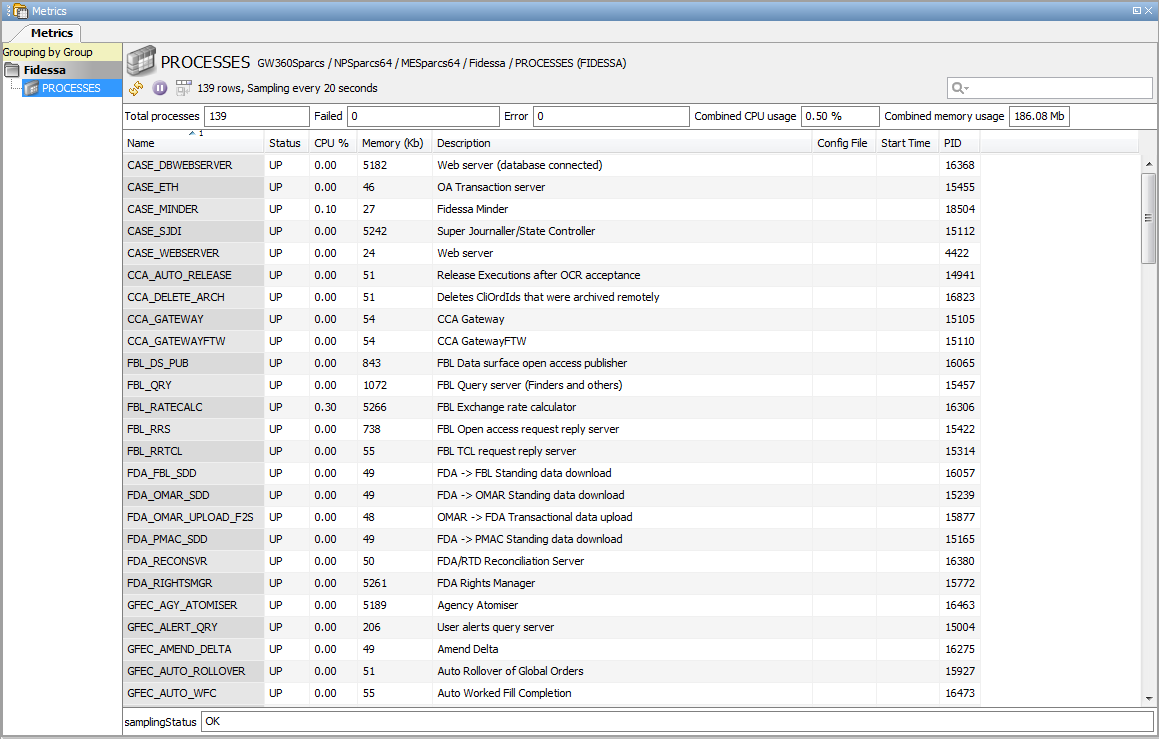Click the Combined CPU usage field
Screen dimensions: 1159x739
[x=840, y=116]
